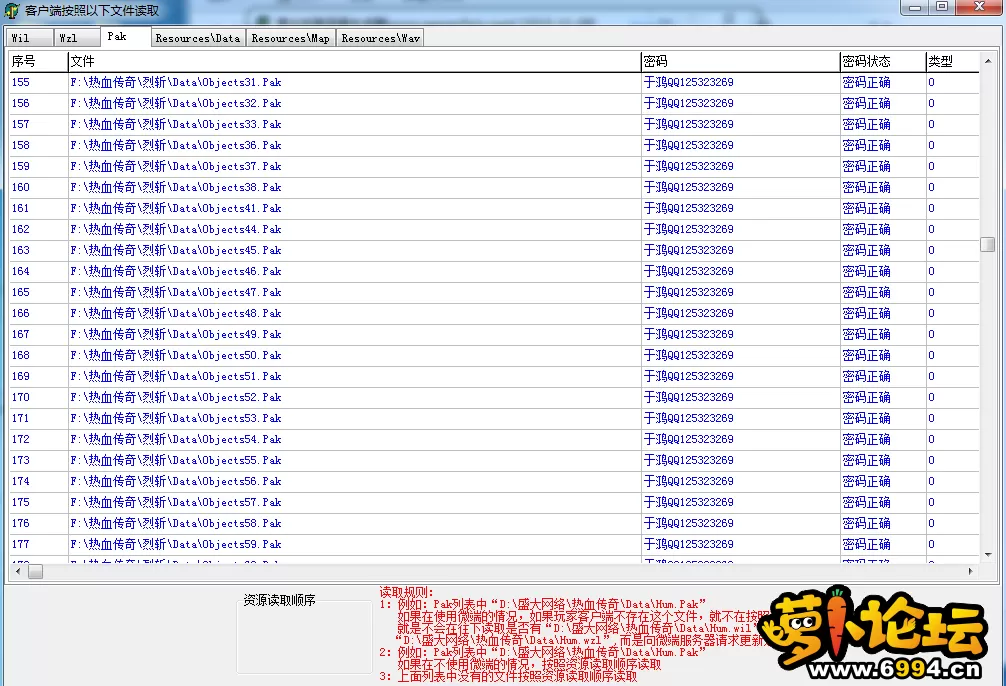
Task: Select the Objects54.Pak file path
Action: click(x=176, y=440)
